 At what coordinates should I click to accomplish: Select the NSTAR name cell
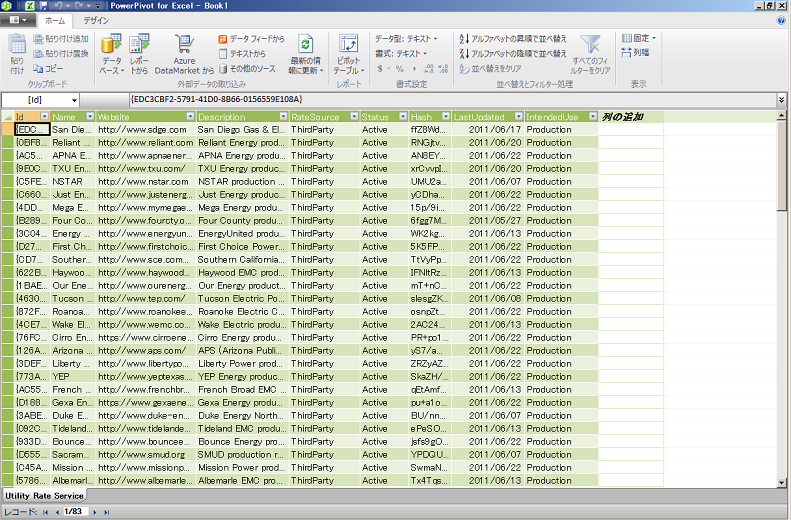73,182
